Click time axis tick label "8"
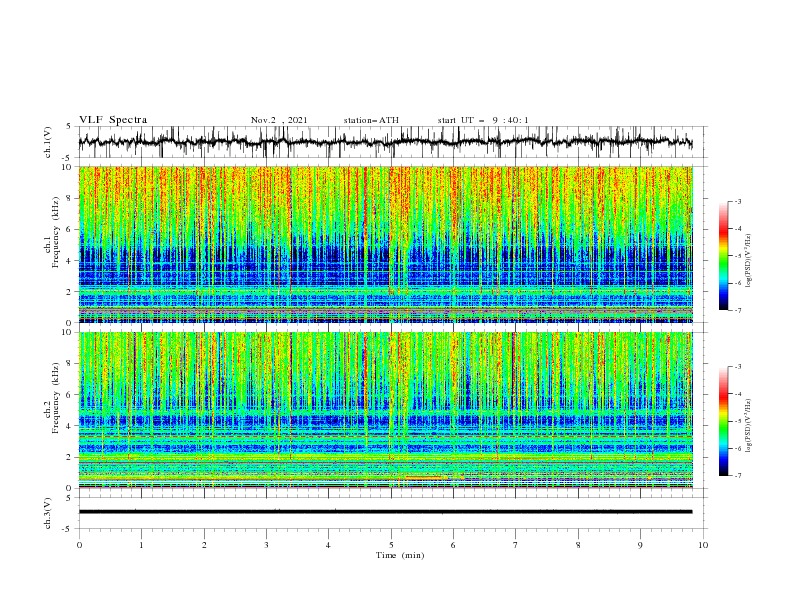The height and width of the screenshot is (612, 792). coord(578,545)
